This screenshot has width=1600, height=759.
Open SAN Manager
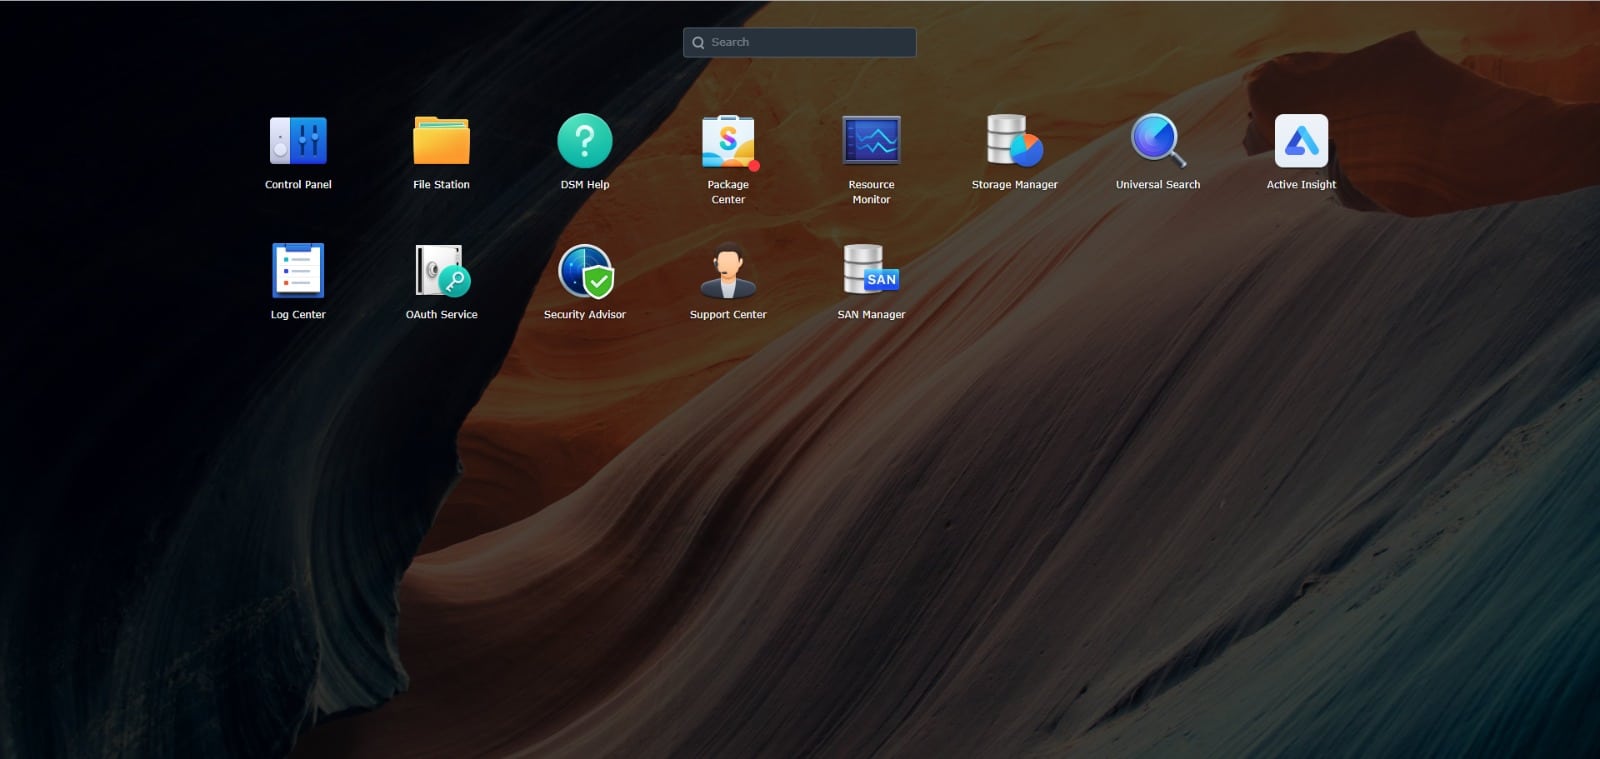click(871, 271)
